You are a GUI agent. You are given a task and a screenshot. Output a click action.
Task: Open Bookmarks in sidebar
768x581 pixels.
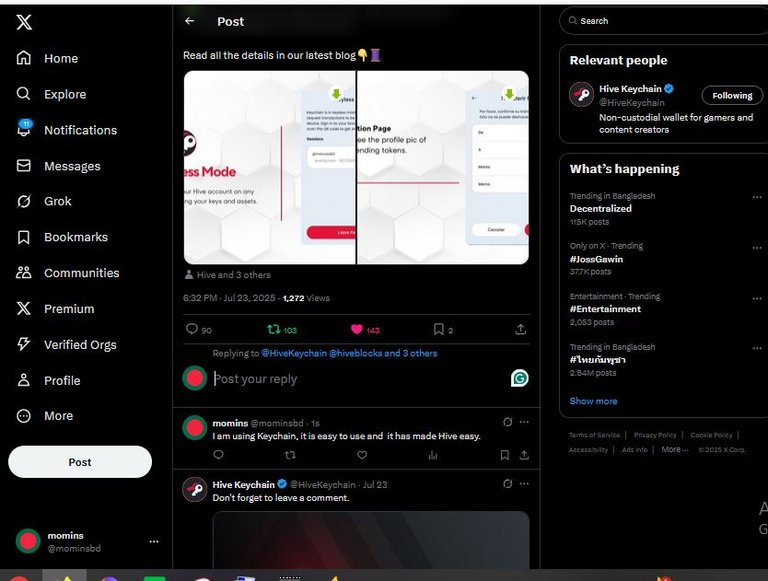[62, 237]
